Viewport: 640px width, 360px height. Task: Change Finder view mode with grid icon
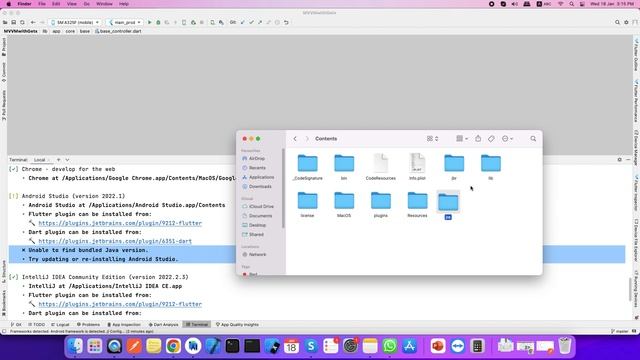tap(432, 139)
